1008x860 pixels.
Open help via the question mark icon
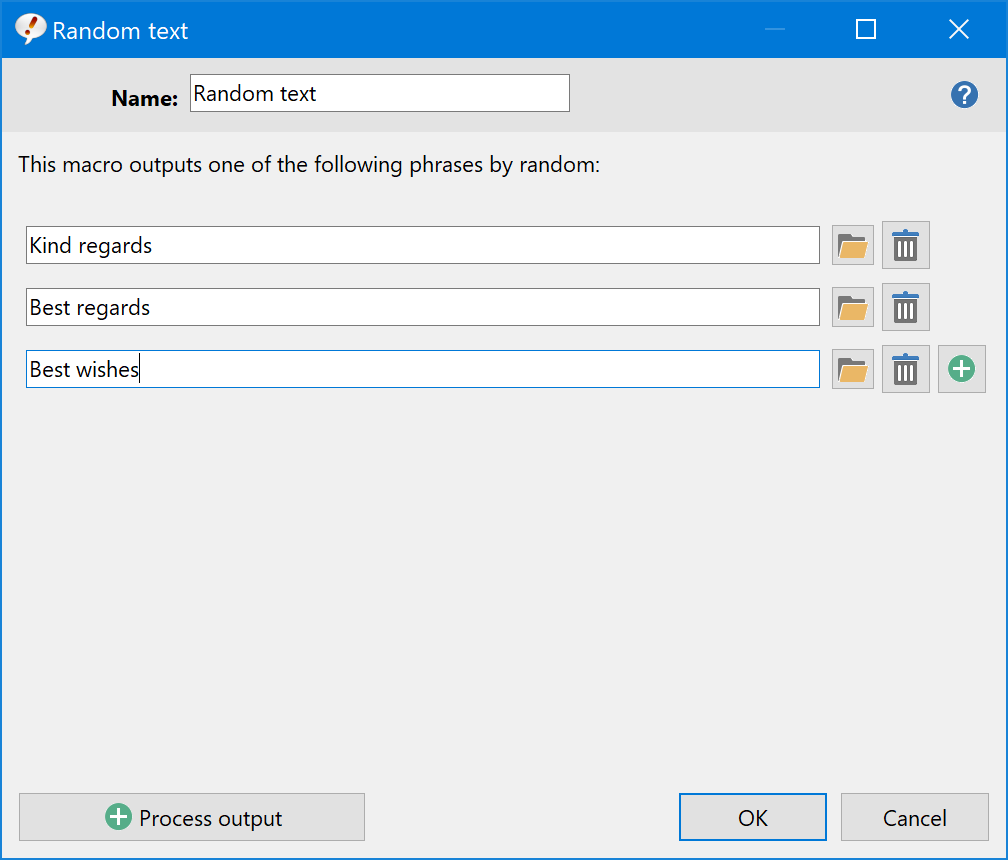[964, 95]
